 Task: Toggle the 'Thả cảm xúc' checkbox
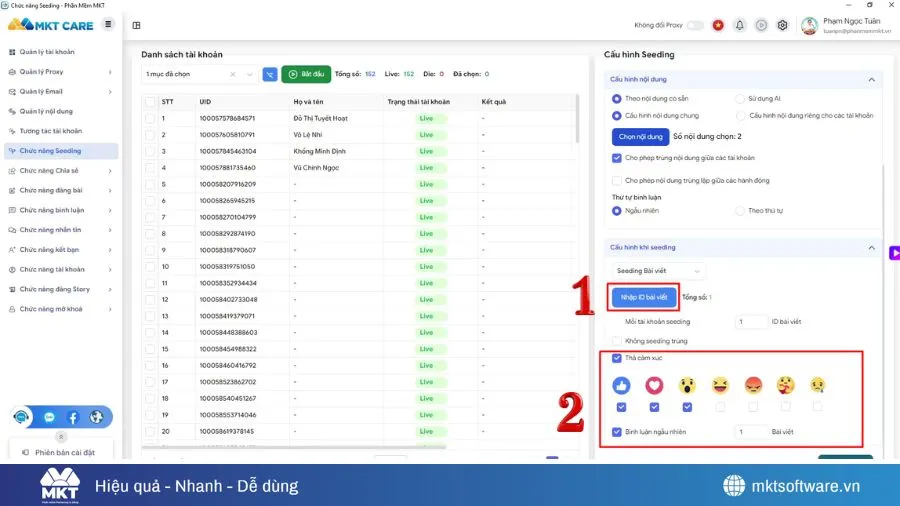(616, 358)
